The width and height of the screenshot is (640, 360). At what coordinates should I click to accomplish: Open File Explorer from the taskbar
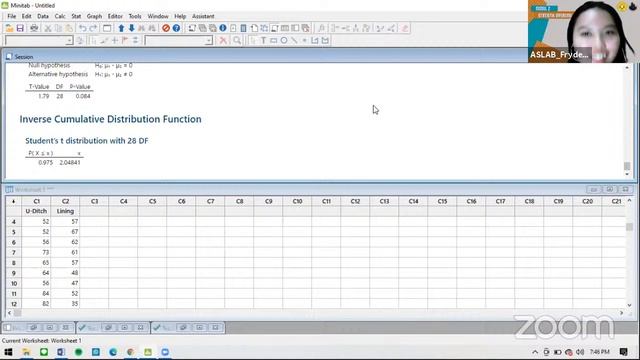coord(26,352)
